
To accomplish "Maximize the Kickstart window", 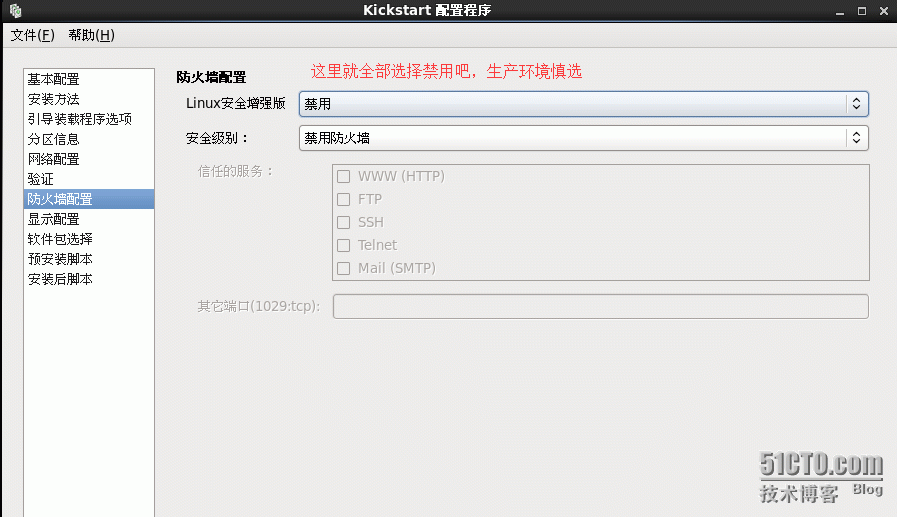I will tap(862, 11).
